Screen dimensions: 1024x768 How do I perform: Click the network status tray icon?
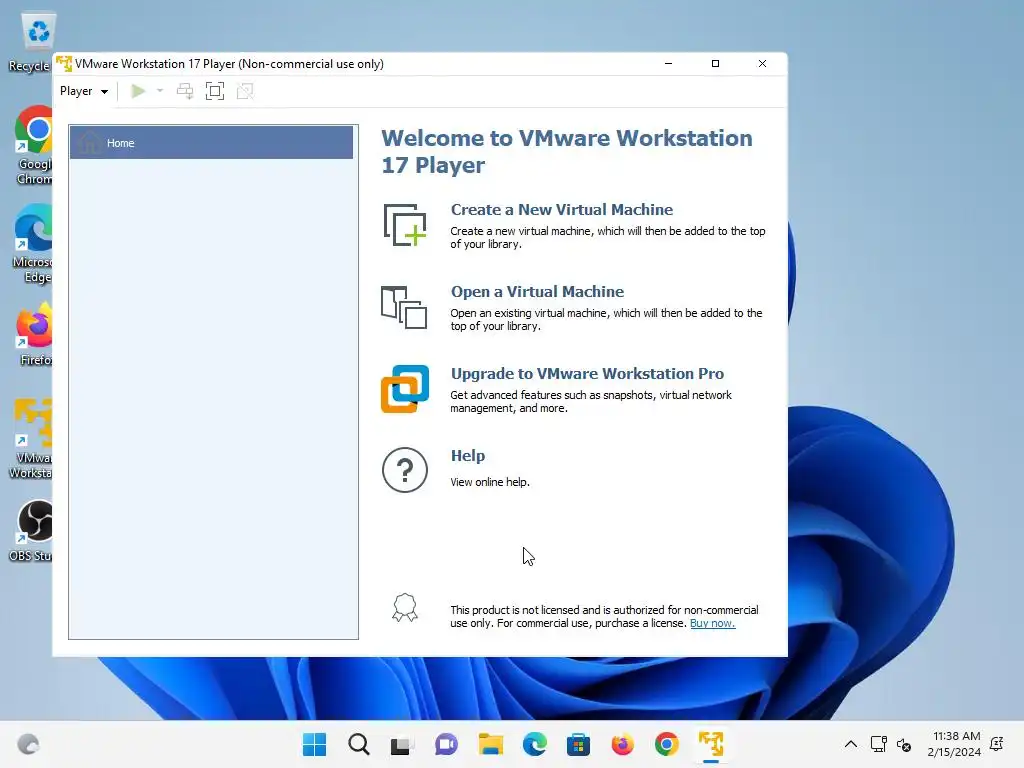pos(878,744)
